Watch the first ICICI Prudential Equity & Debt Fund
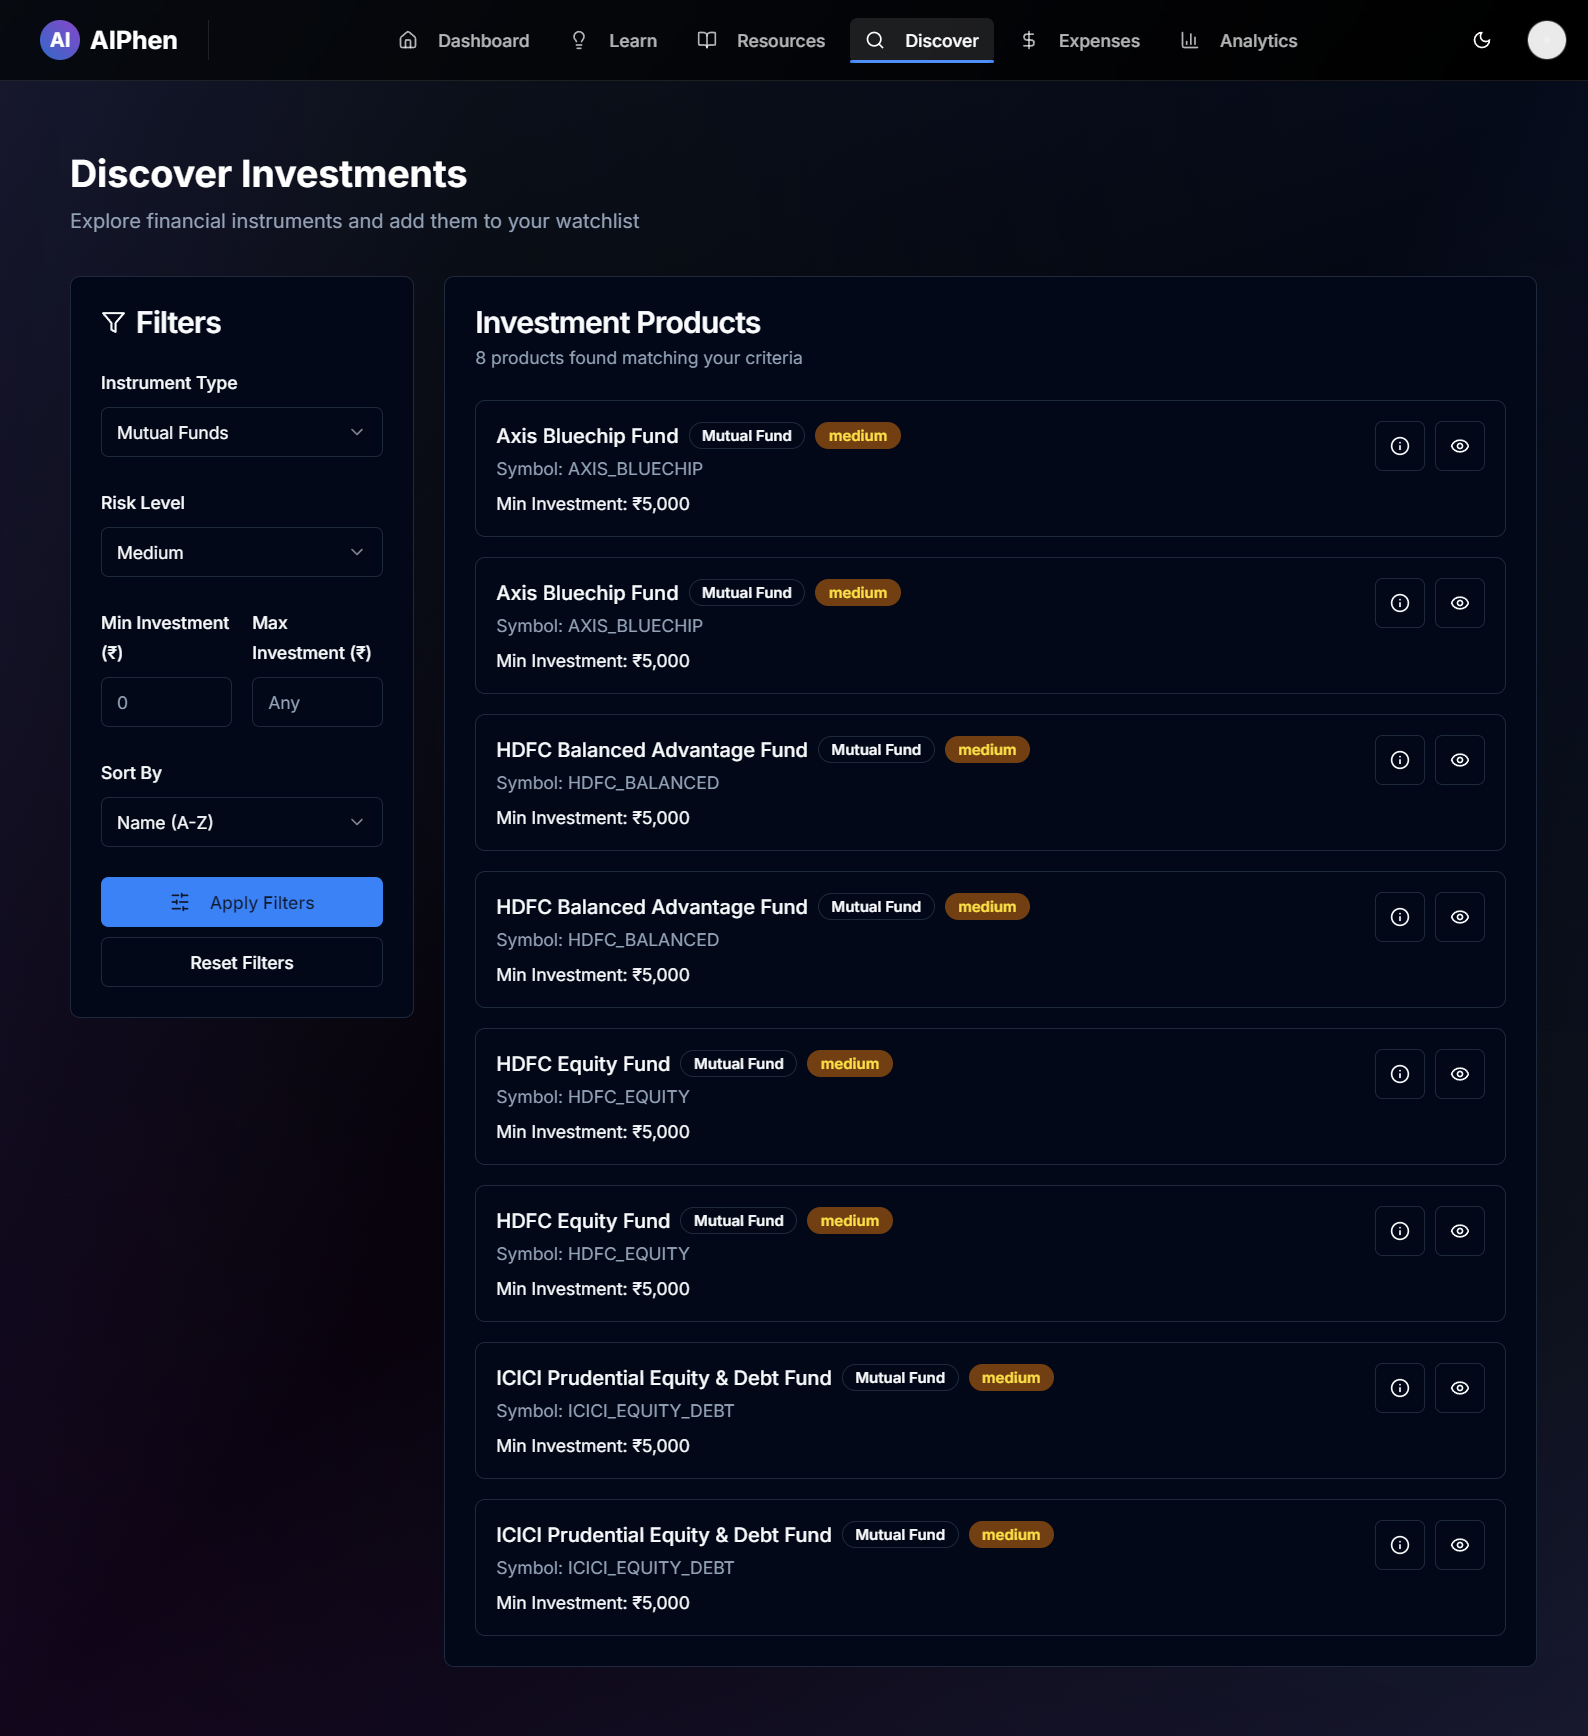 click(1460, 1388)
